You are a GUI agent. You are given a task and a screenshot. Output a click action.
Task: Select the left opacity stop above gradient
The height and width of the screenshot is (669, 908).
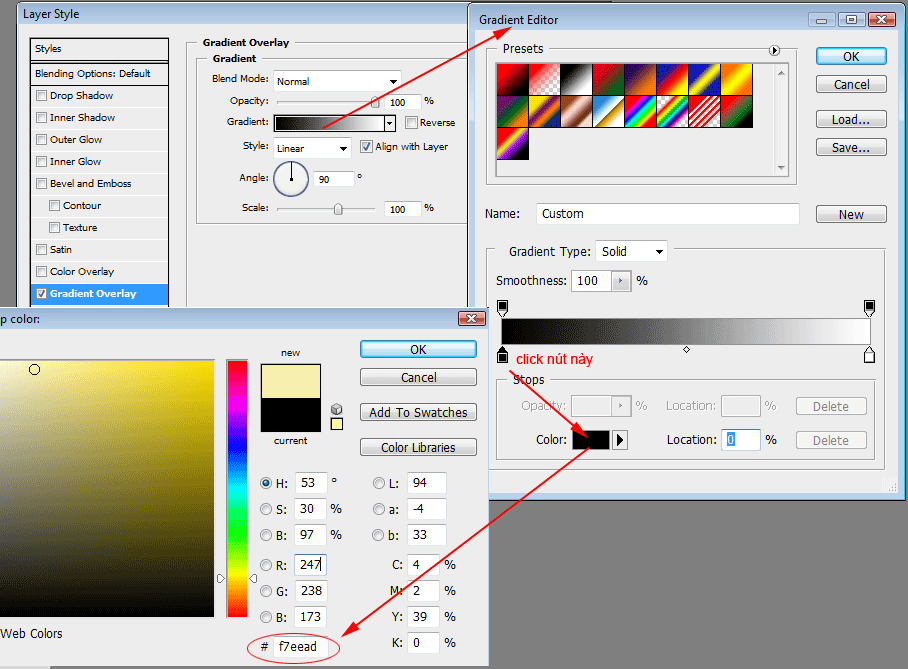503,308
